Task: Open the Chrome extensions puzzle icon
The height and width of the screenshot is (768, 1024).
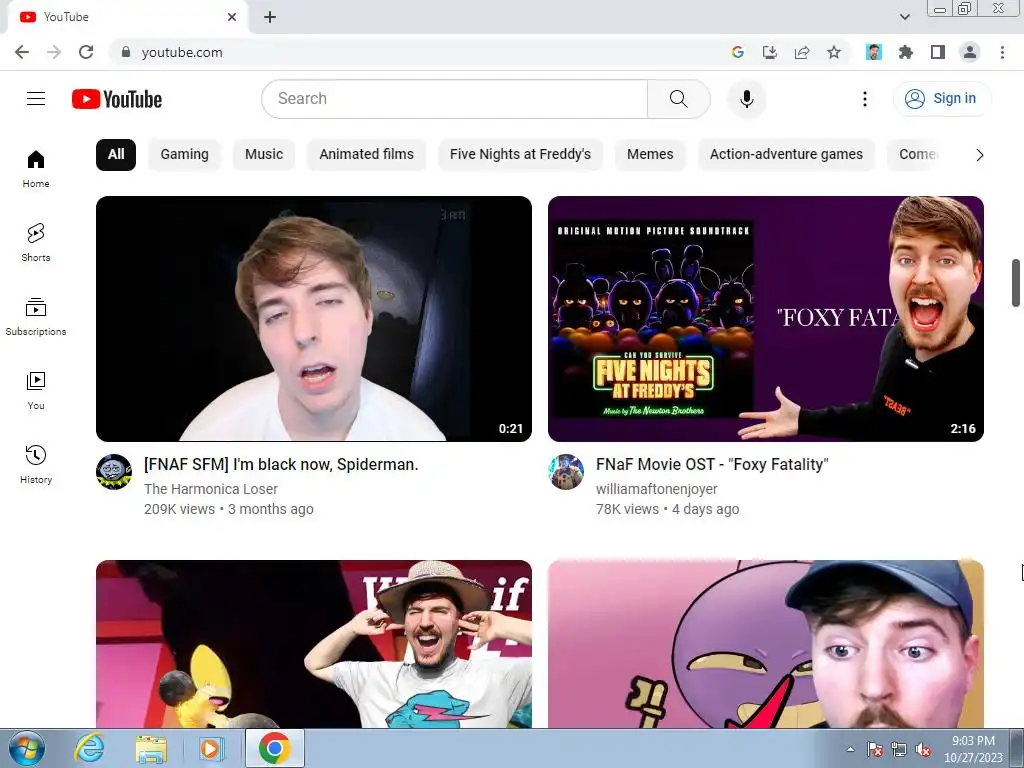Action: (x=906, y=52)
